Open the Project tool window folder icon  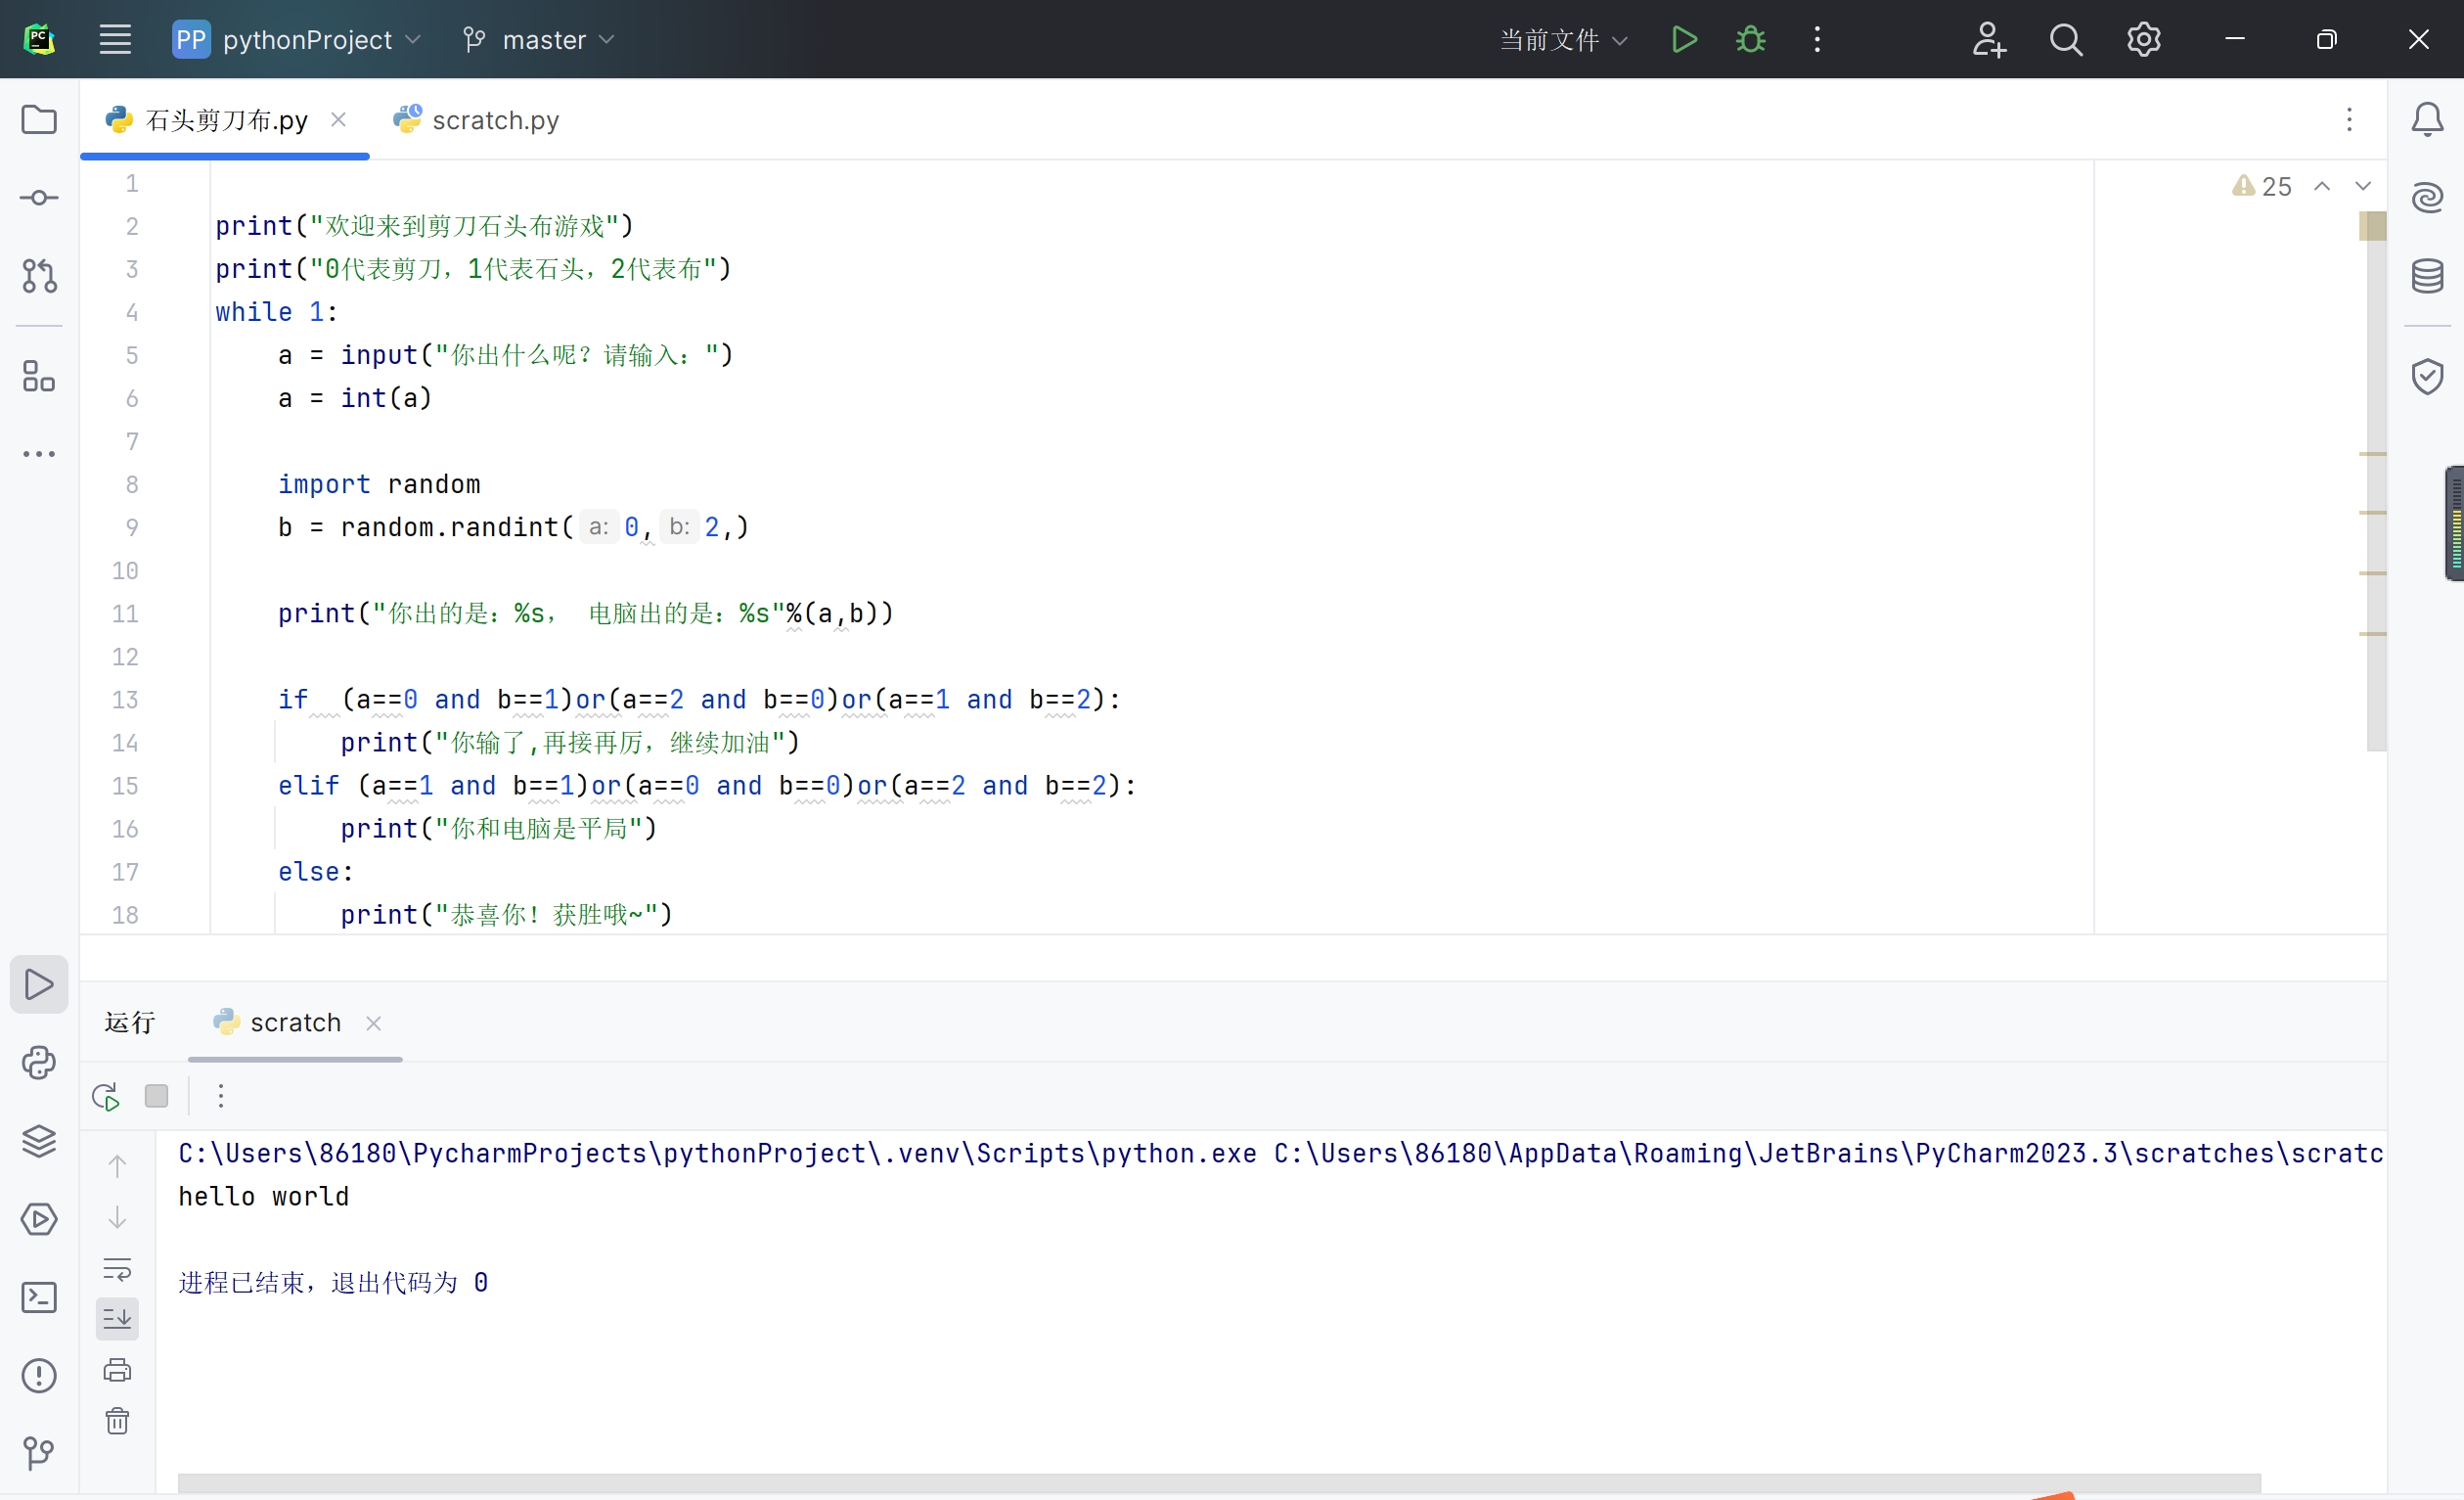(x=39, y=120)
